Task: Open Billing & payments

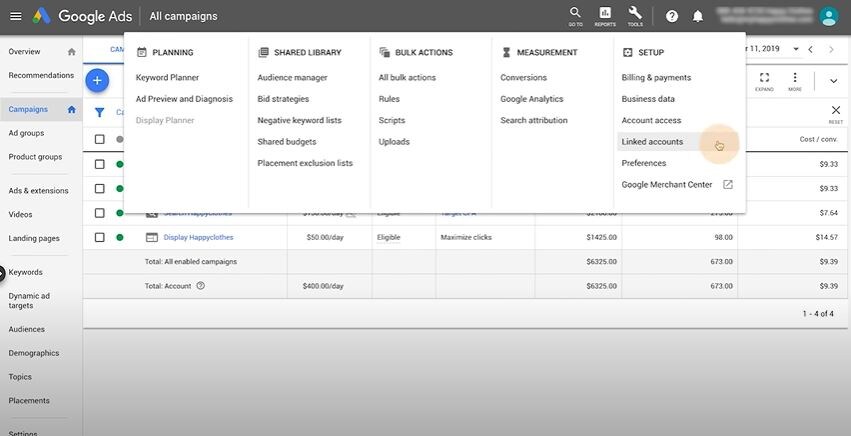Action: click(x=656, y=78)
